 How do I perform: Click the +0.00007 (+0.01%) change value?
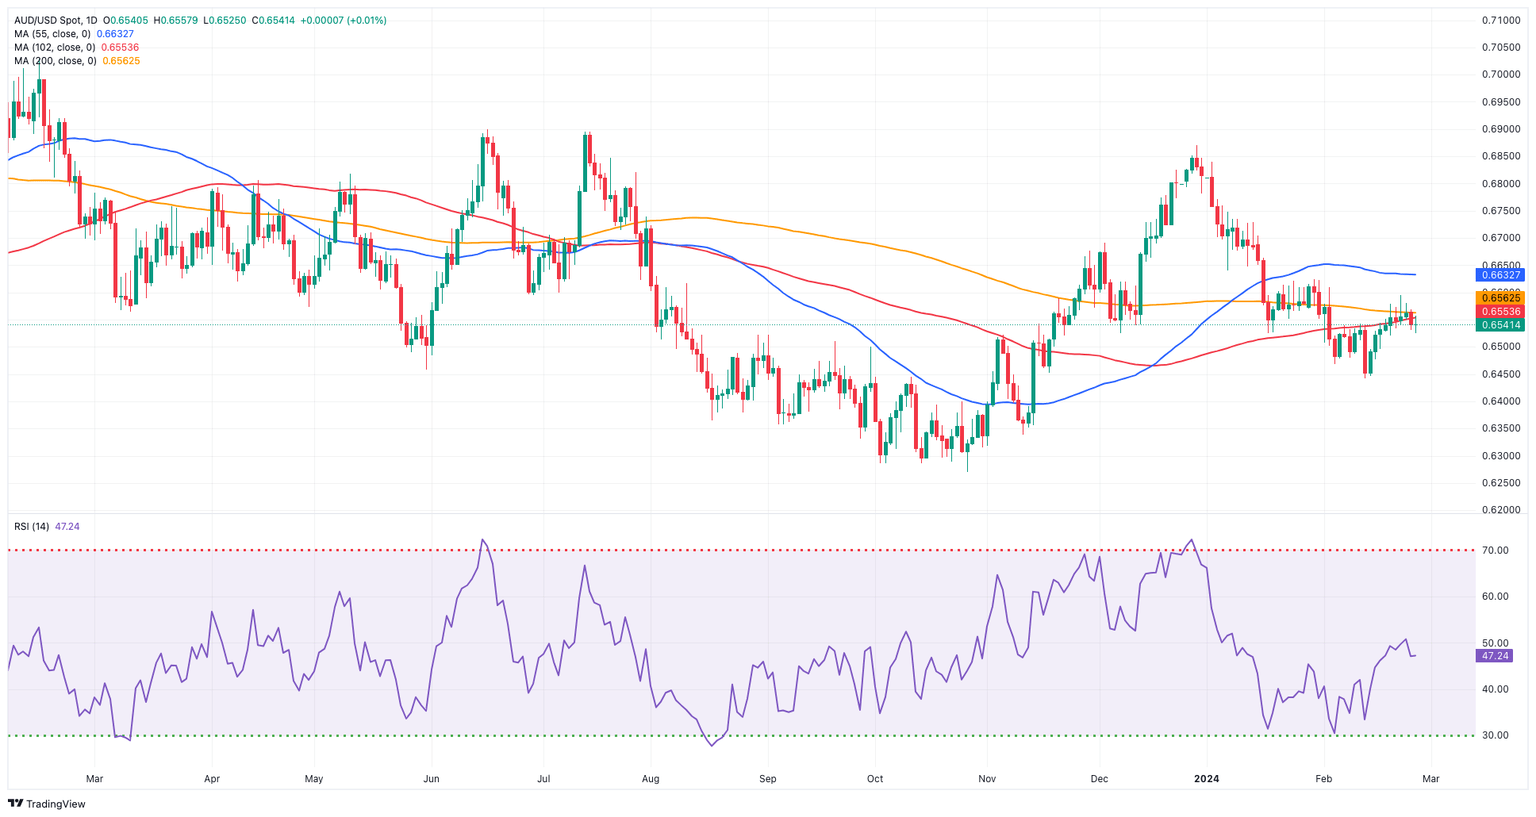[343, 20]
